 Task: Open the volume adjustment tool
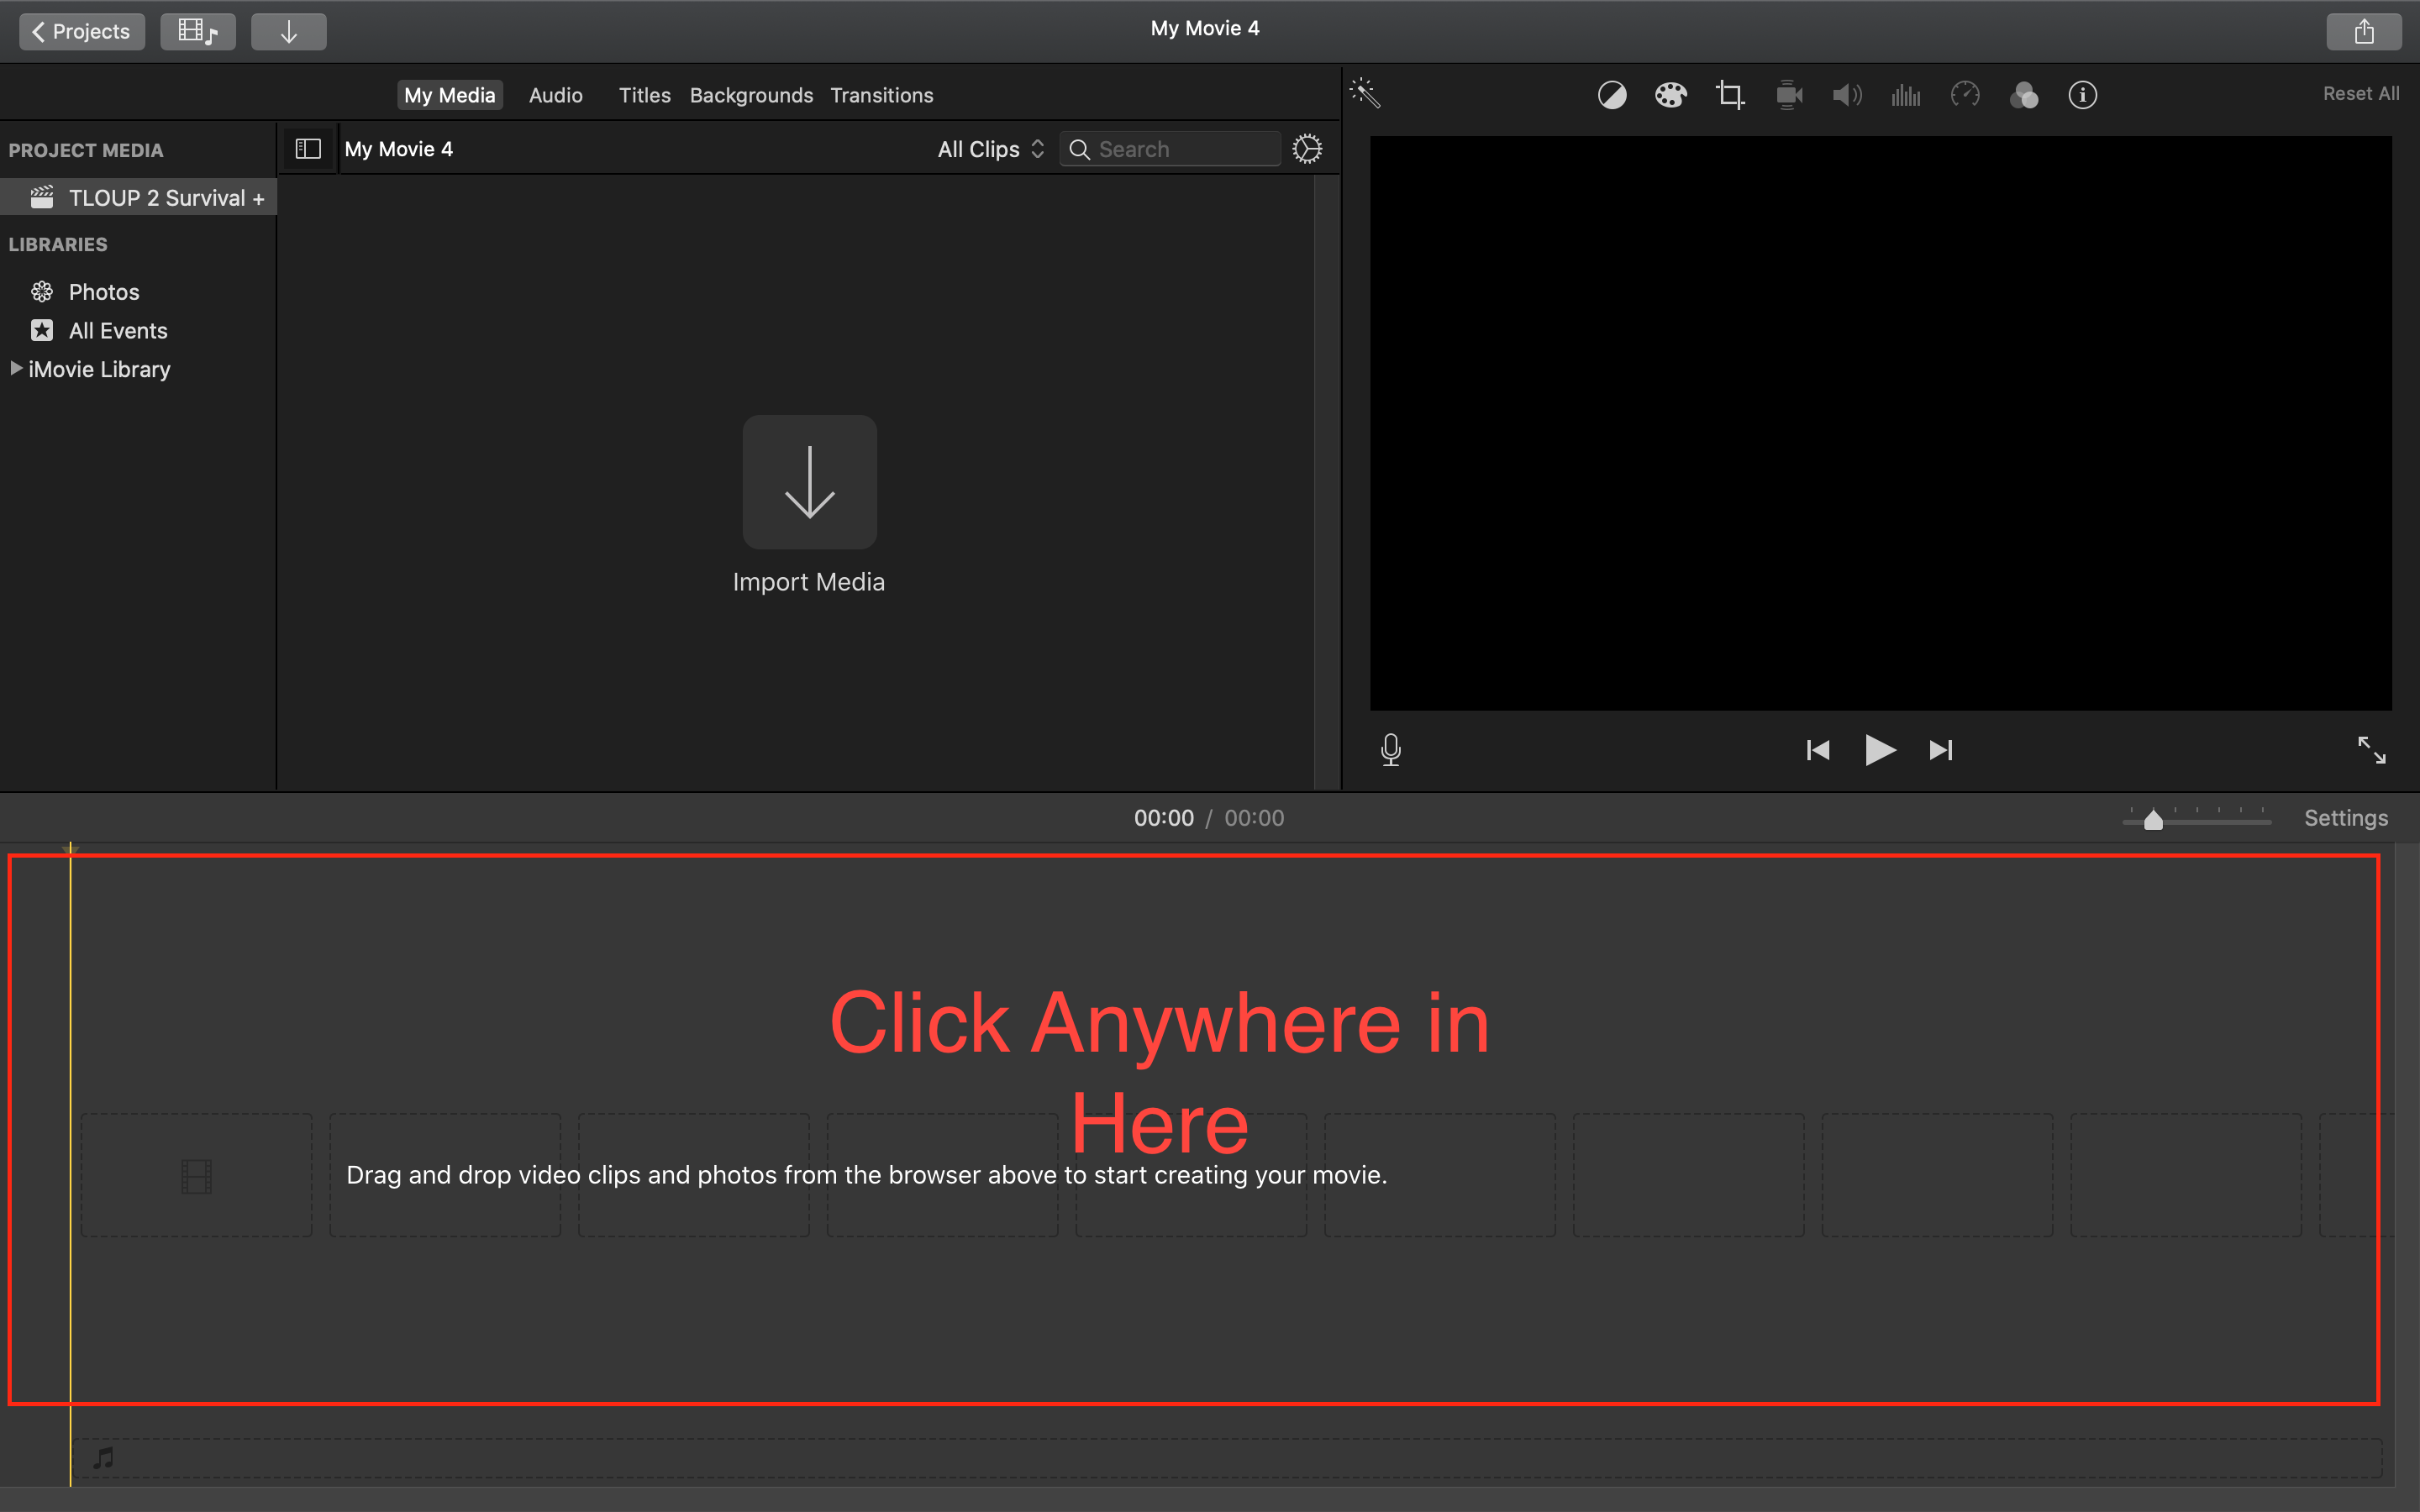pos(1846,95)
